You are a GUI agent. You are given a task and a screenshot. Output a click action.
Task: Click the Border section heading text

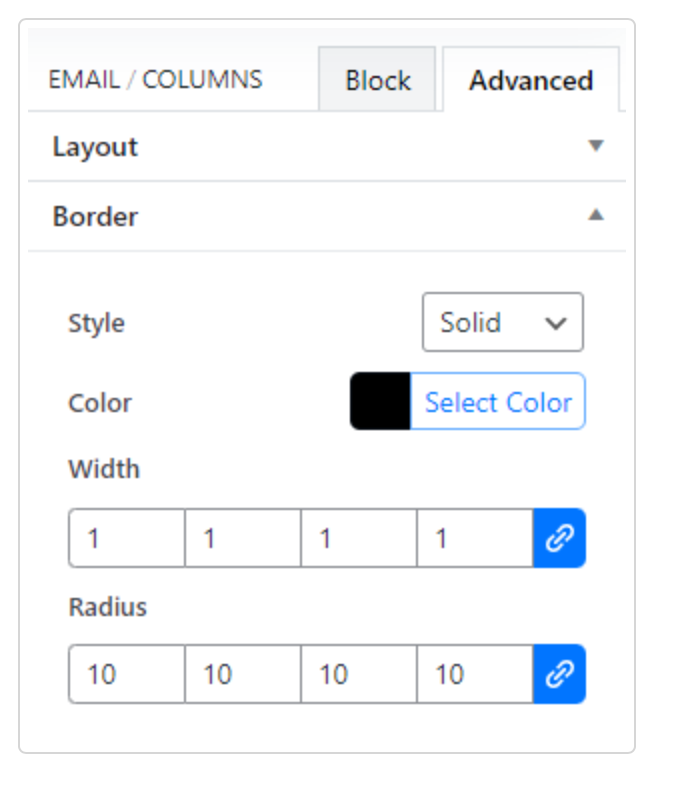click(x=95, y=216)
